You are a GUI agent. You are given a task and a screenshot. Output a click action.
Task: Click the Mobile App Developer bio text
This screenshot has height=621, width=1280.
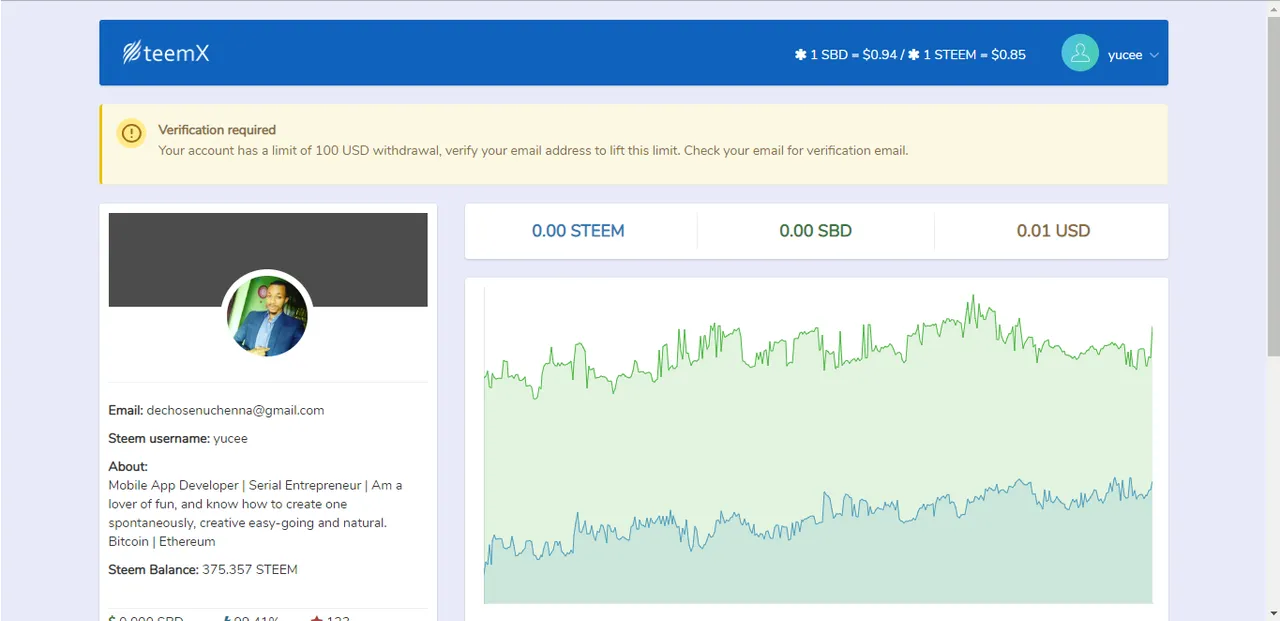tap(256, 513)
